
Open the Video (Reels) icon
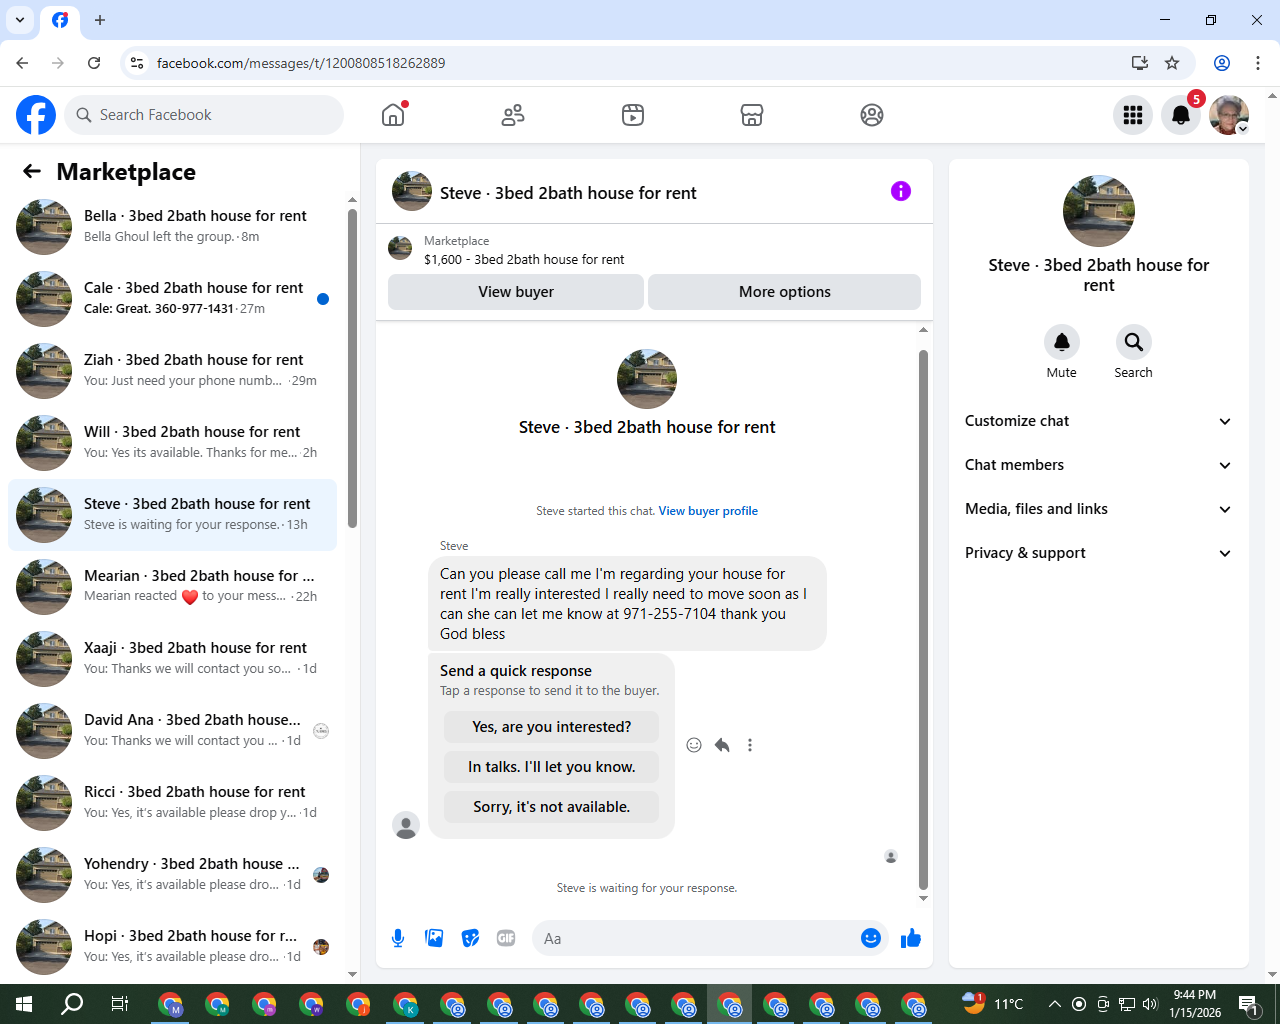click(x=633, y=115)
